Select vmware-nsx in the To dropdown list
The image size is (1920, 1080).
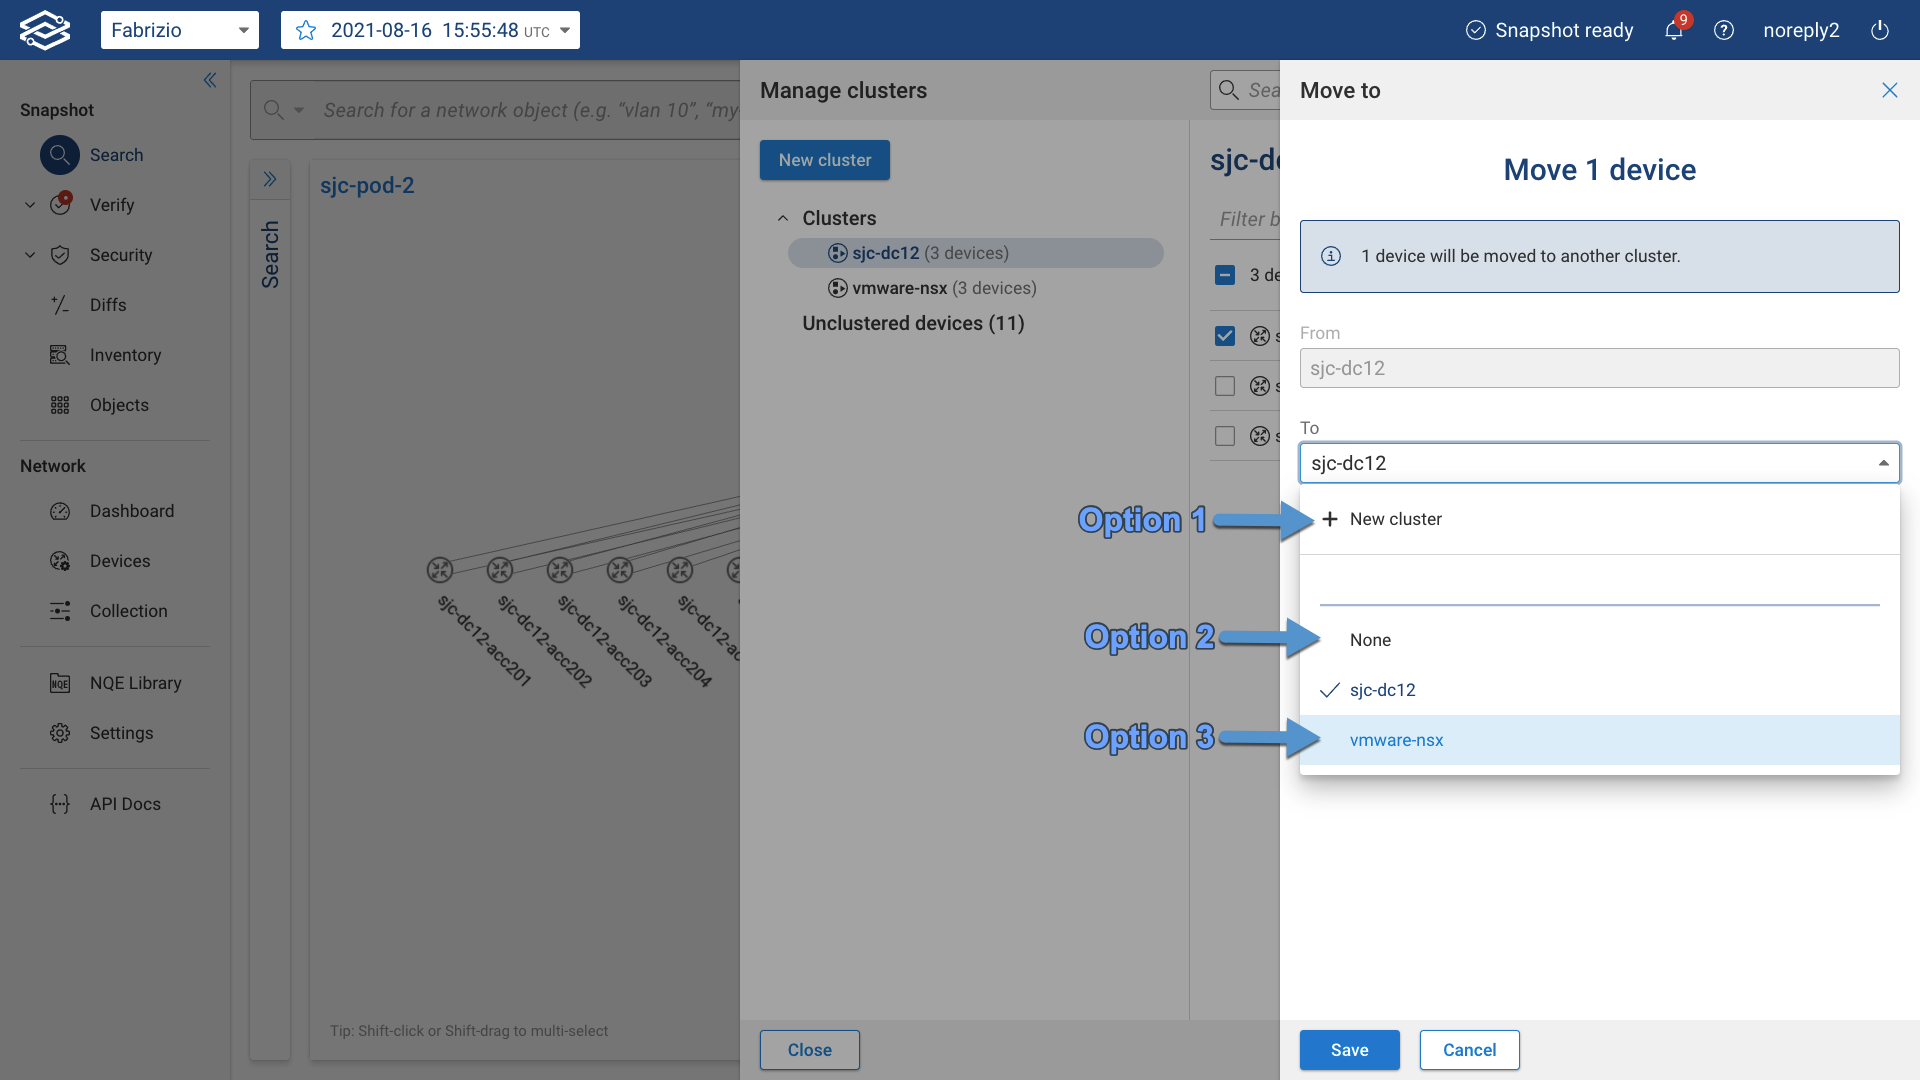[x=1397, y=740]
